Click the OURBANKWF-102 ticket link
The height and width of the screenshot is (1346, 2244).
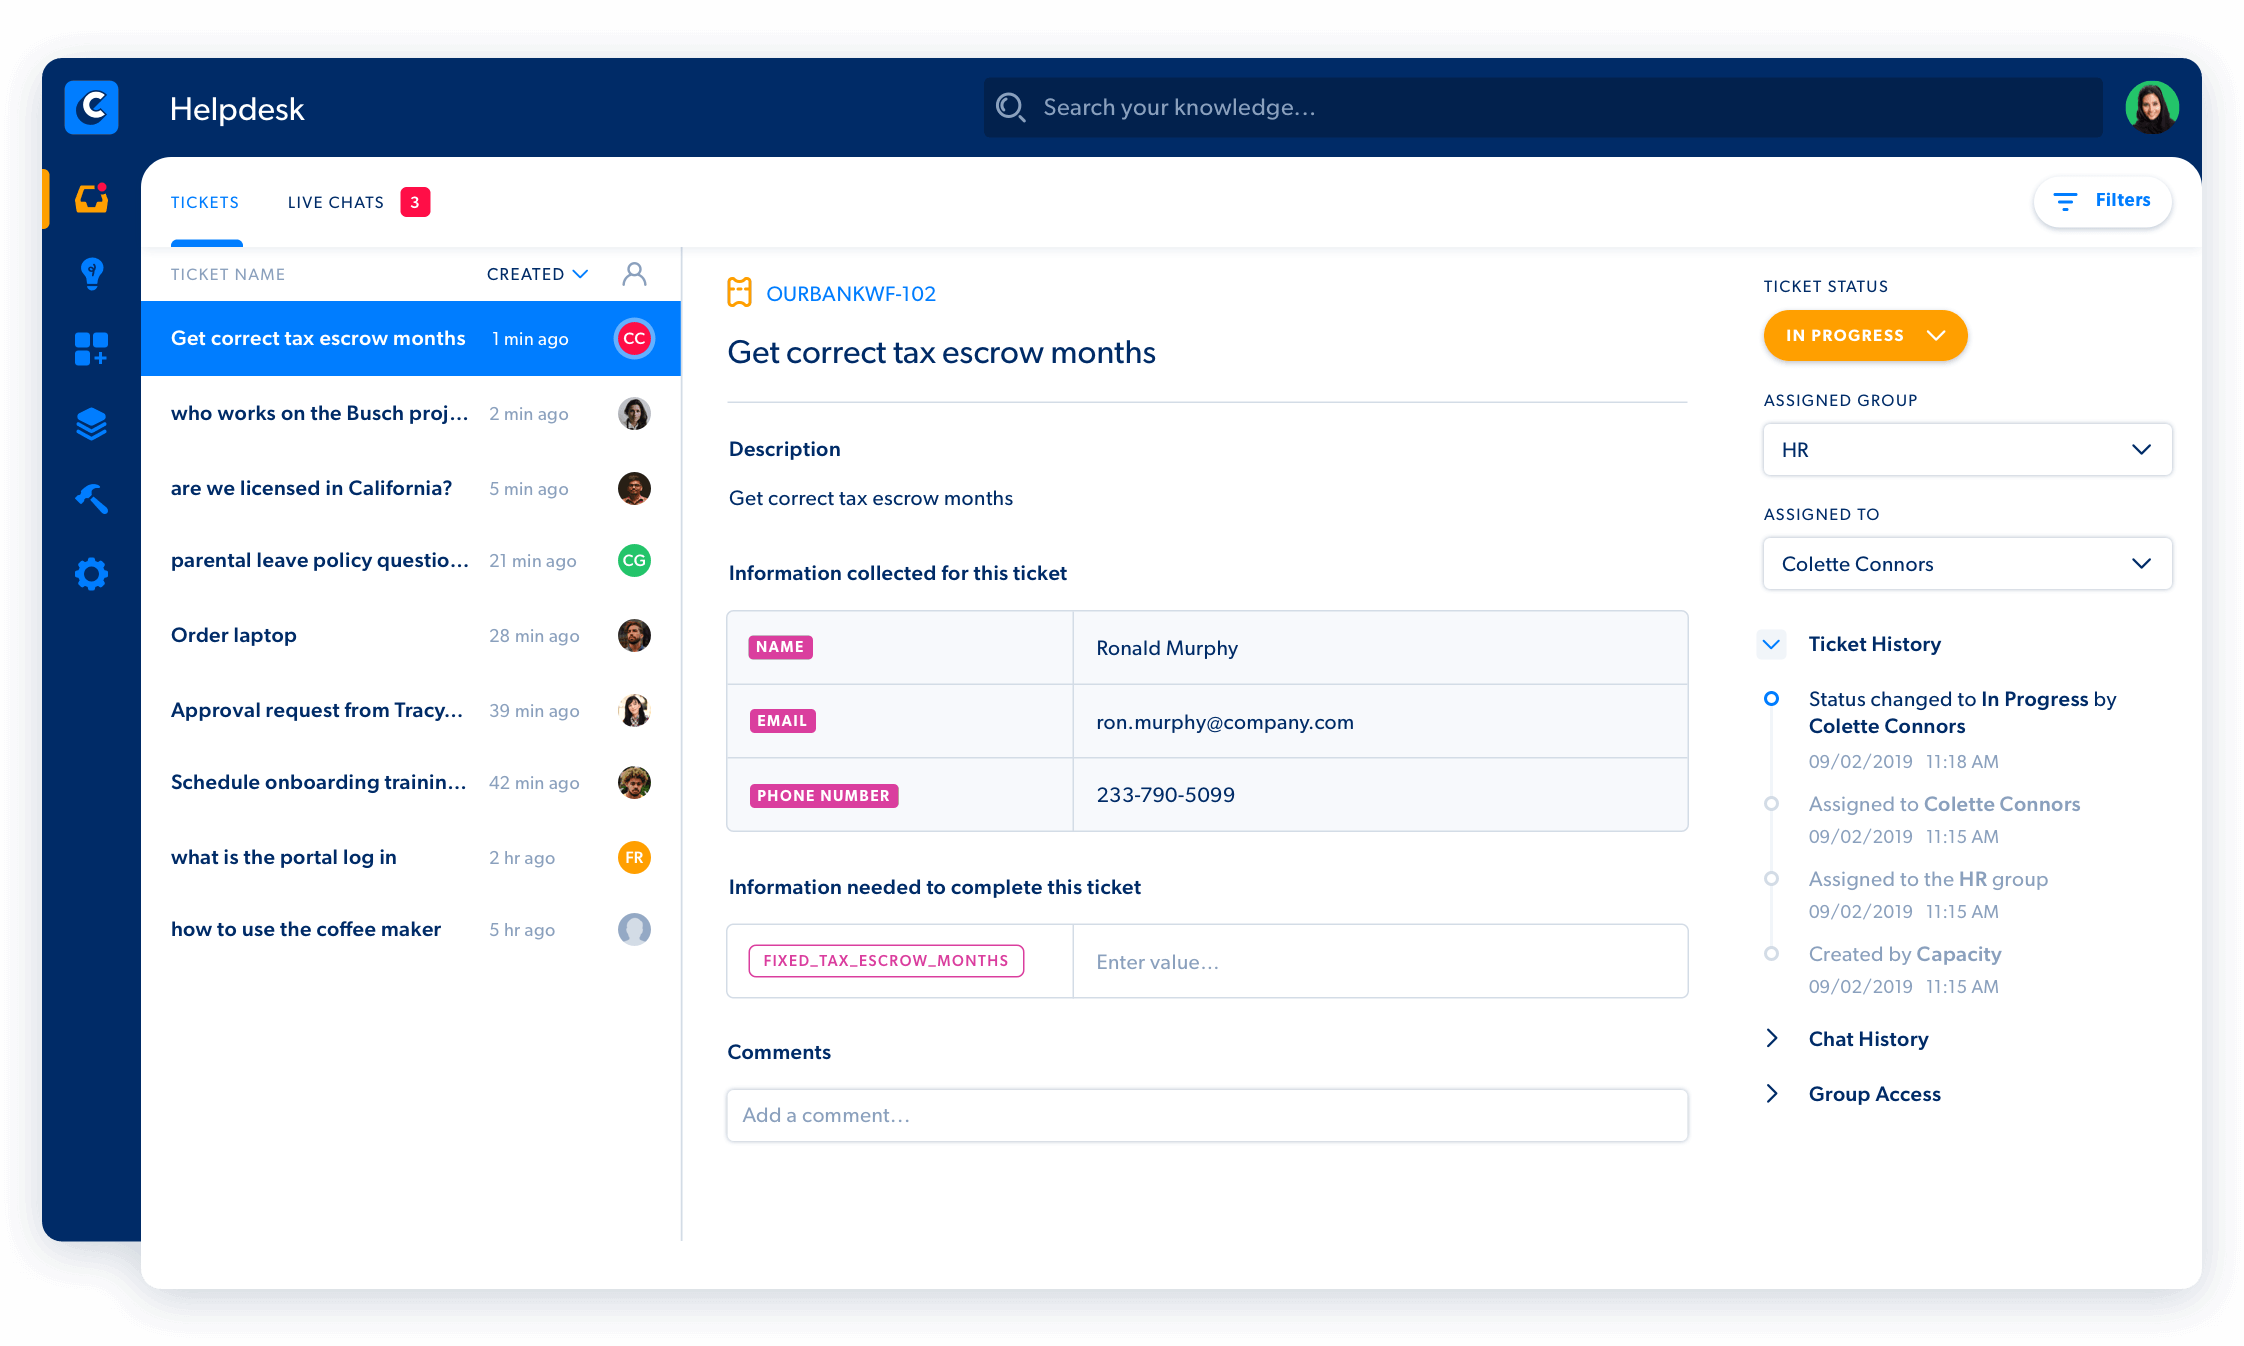(x=851, y=292)
